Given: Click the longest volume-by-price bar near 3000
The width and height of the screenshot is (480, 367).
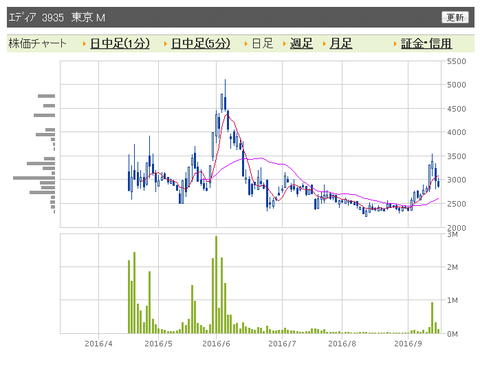Looking at the screenshot, I should [34, 178].
